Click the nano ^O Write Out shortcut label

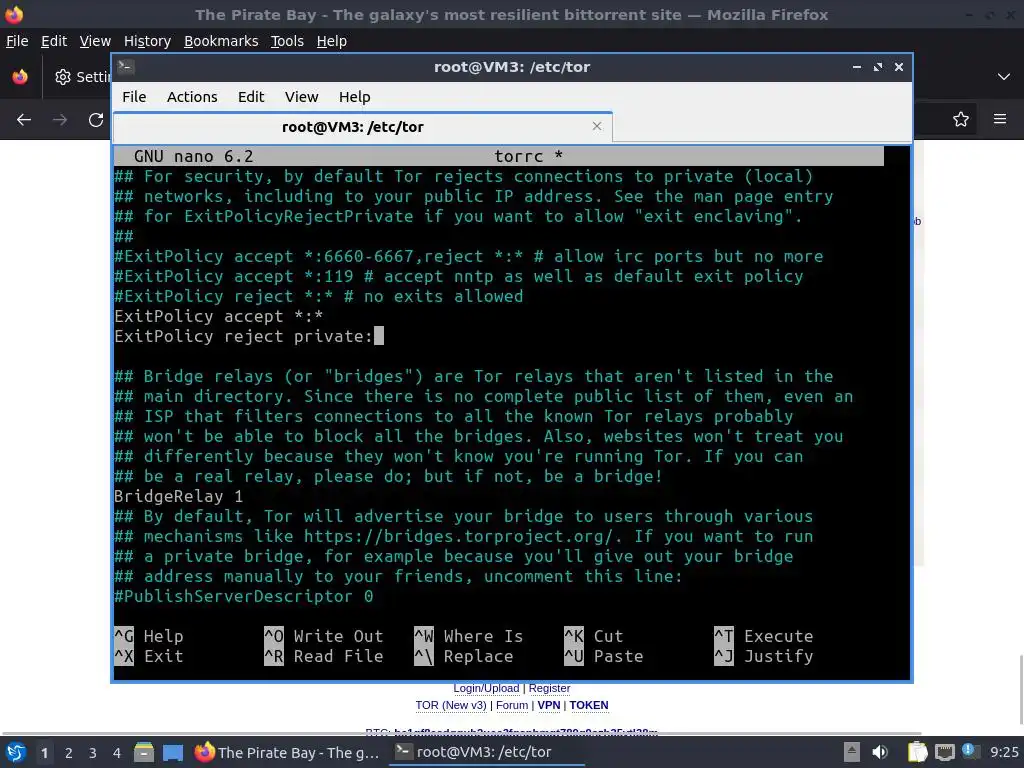coord(323,636)
